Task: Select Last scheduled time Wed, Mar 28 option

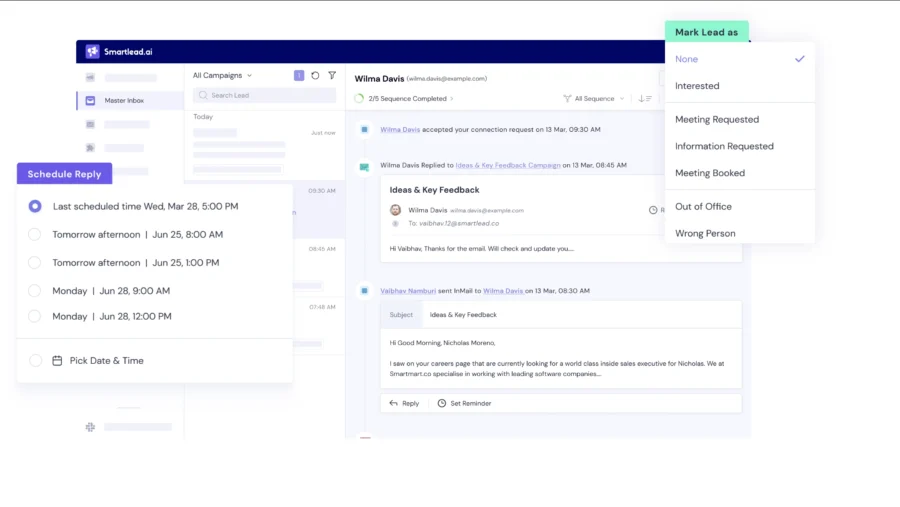Action: tap(35, 206)
